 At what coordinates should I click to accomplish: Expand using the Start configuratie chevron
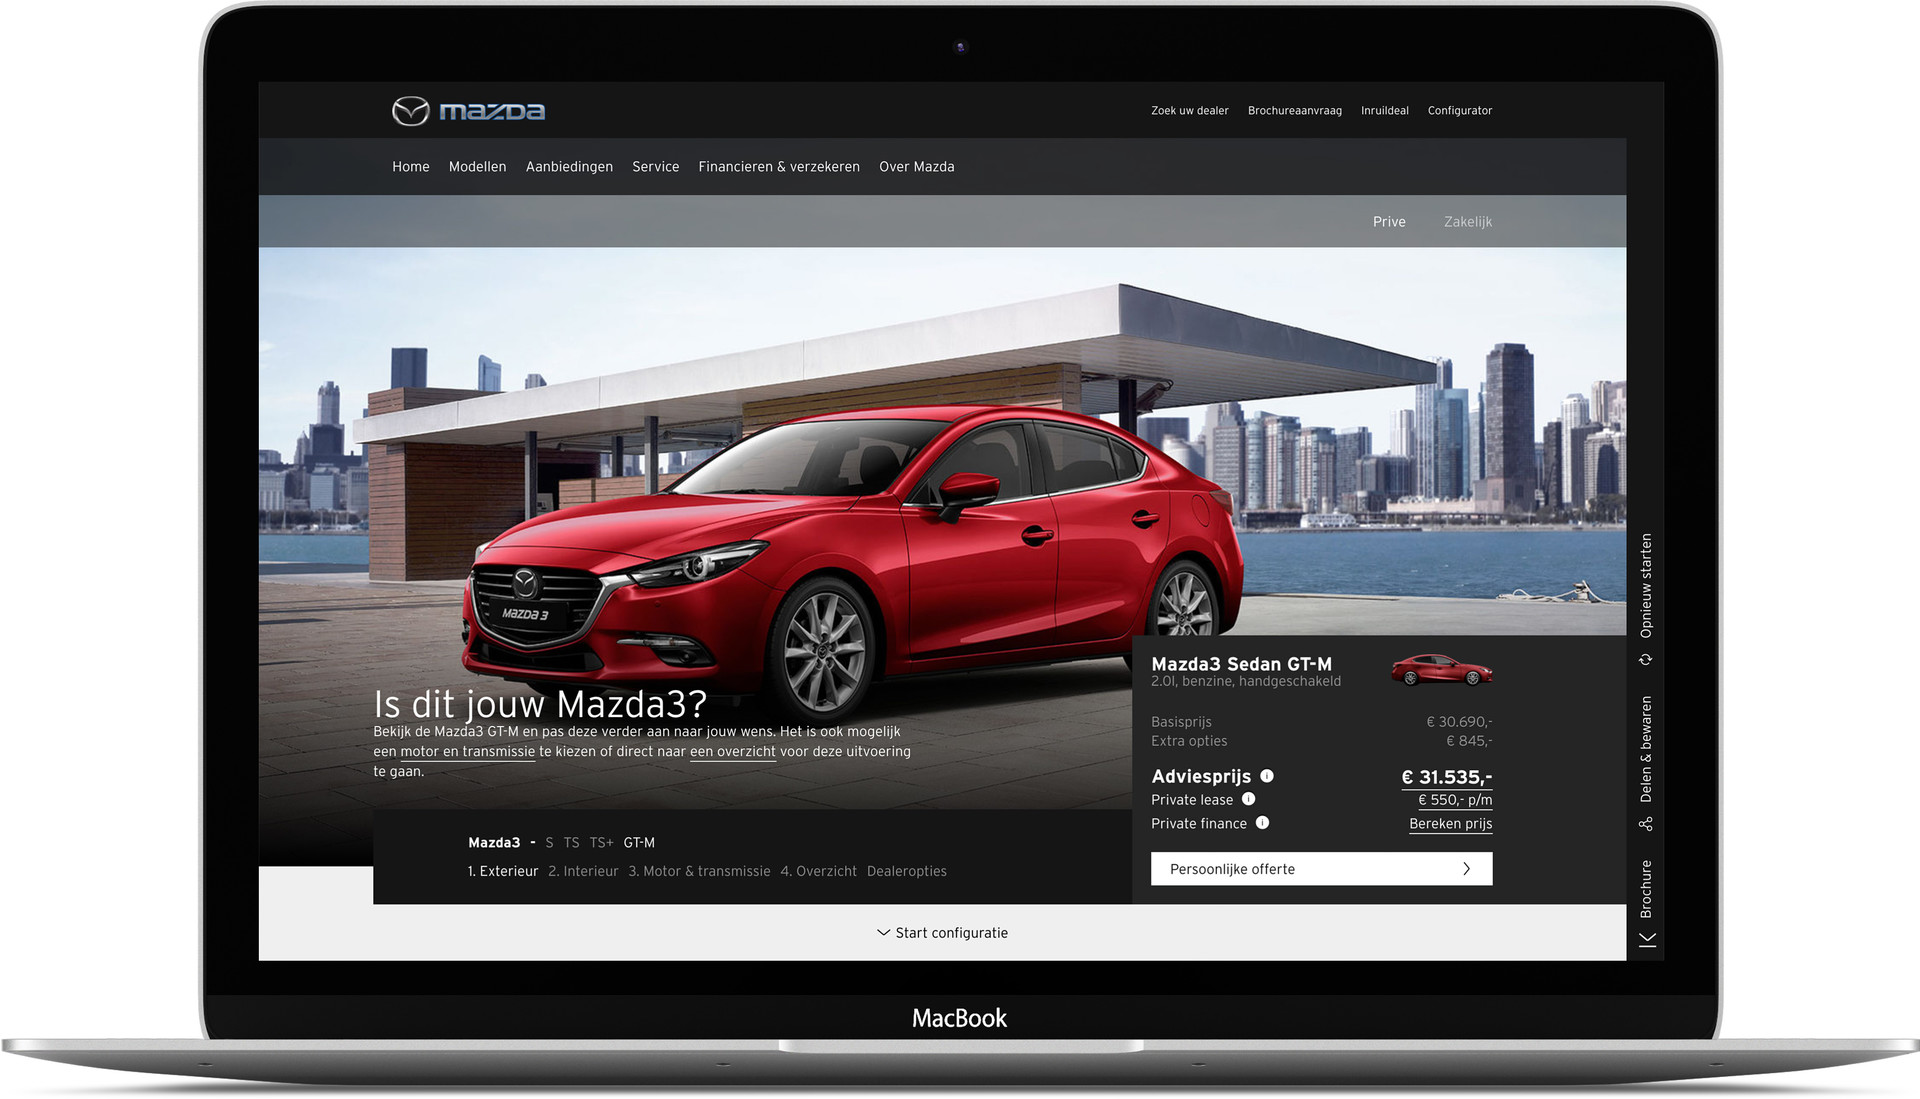(x=883, y=933)
